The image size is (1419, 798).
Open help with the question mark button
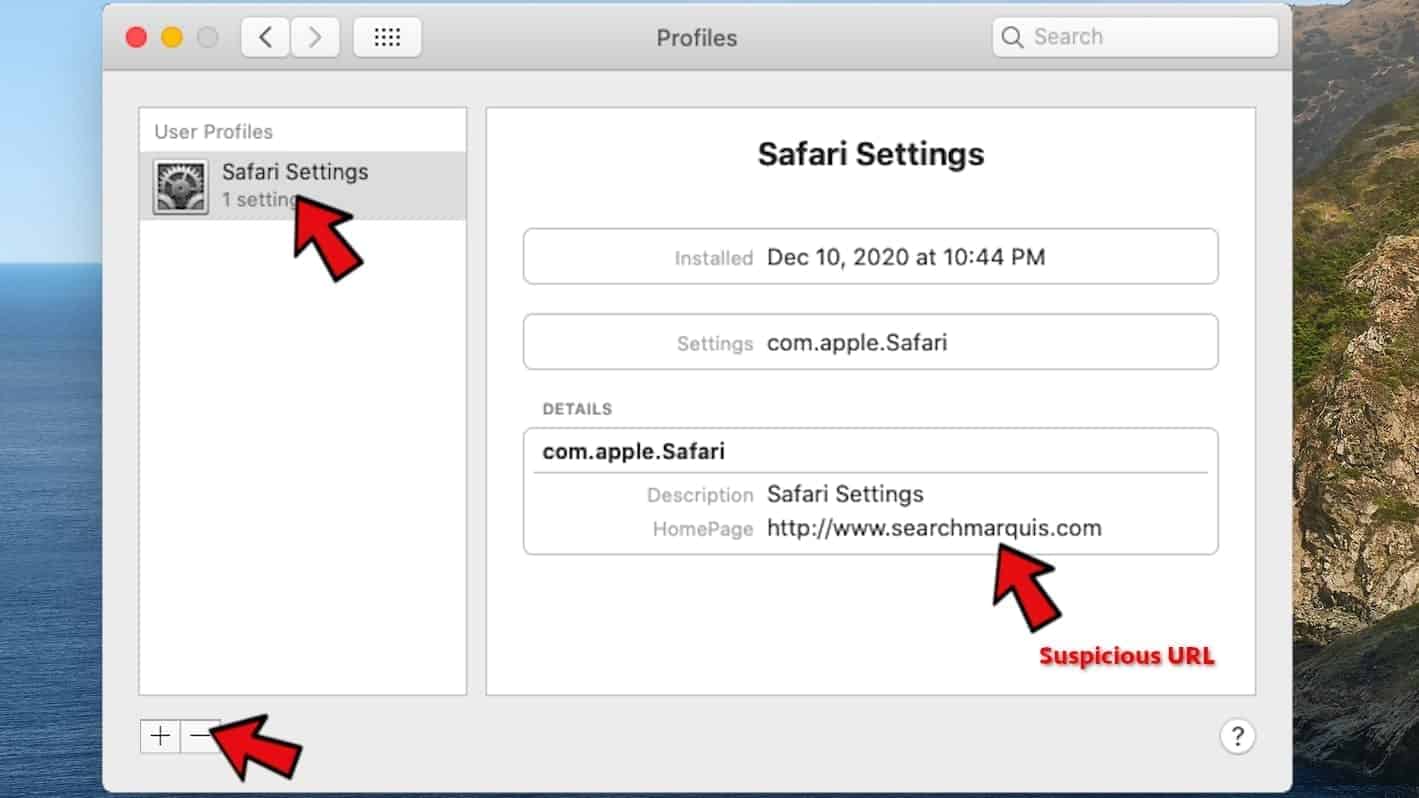pyautogui.click(x=1237, y=736)
